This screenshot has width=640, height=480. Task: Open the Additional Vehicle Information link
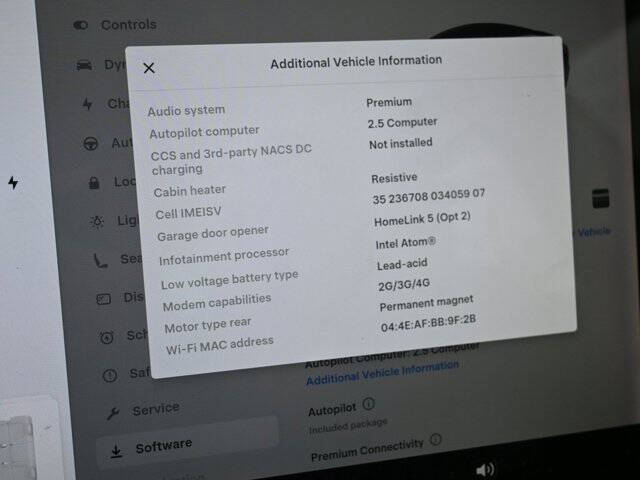tap(382, 373)
